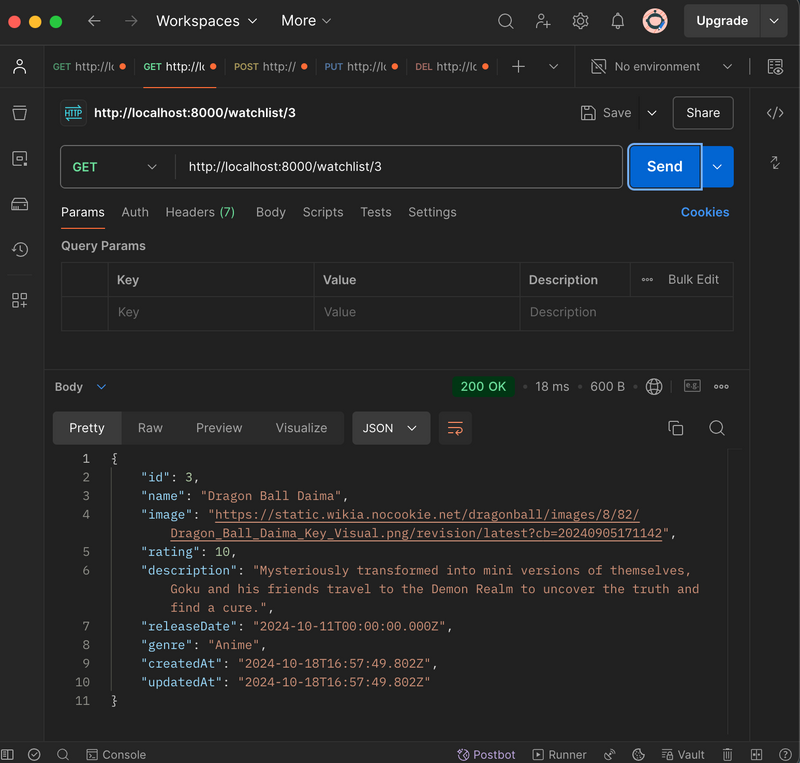Go forward with the right arrow
The height and width of the screenshot is (763, 800).
131,21
